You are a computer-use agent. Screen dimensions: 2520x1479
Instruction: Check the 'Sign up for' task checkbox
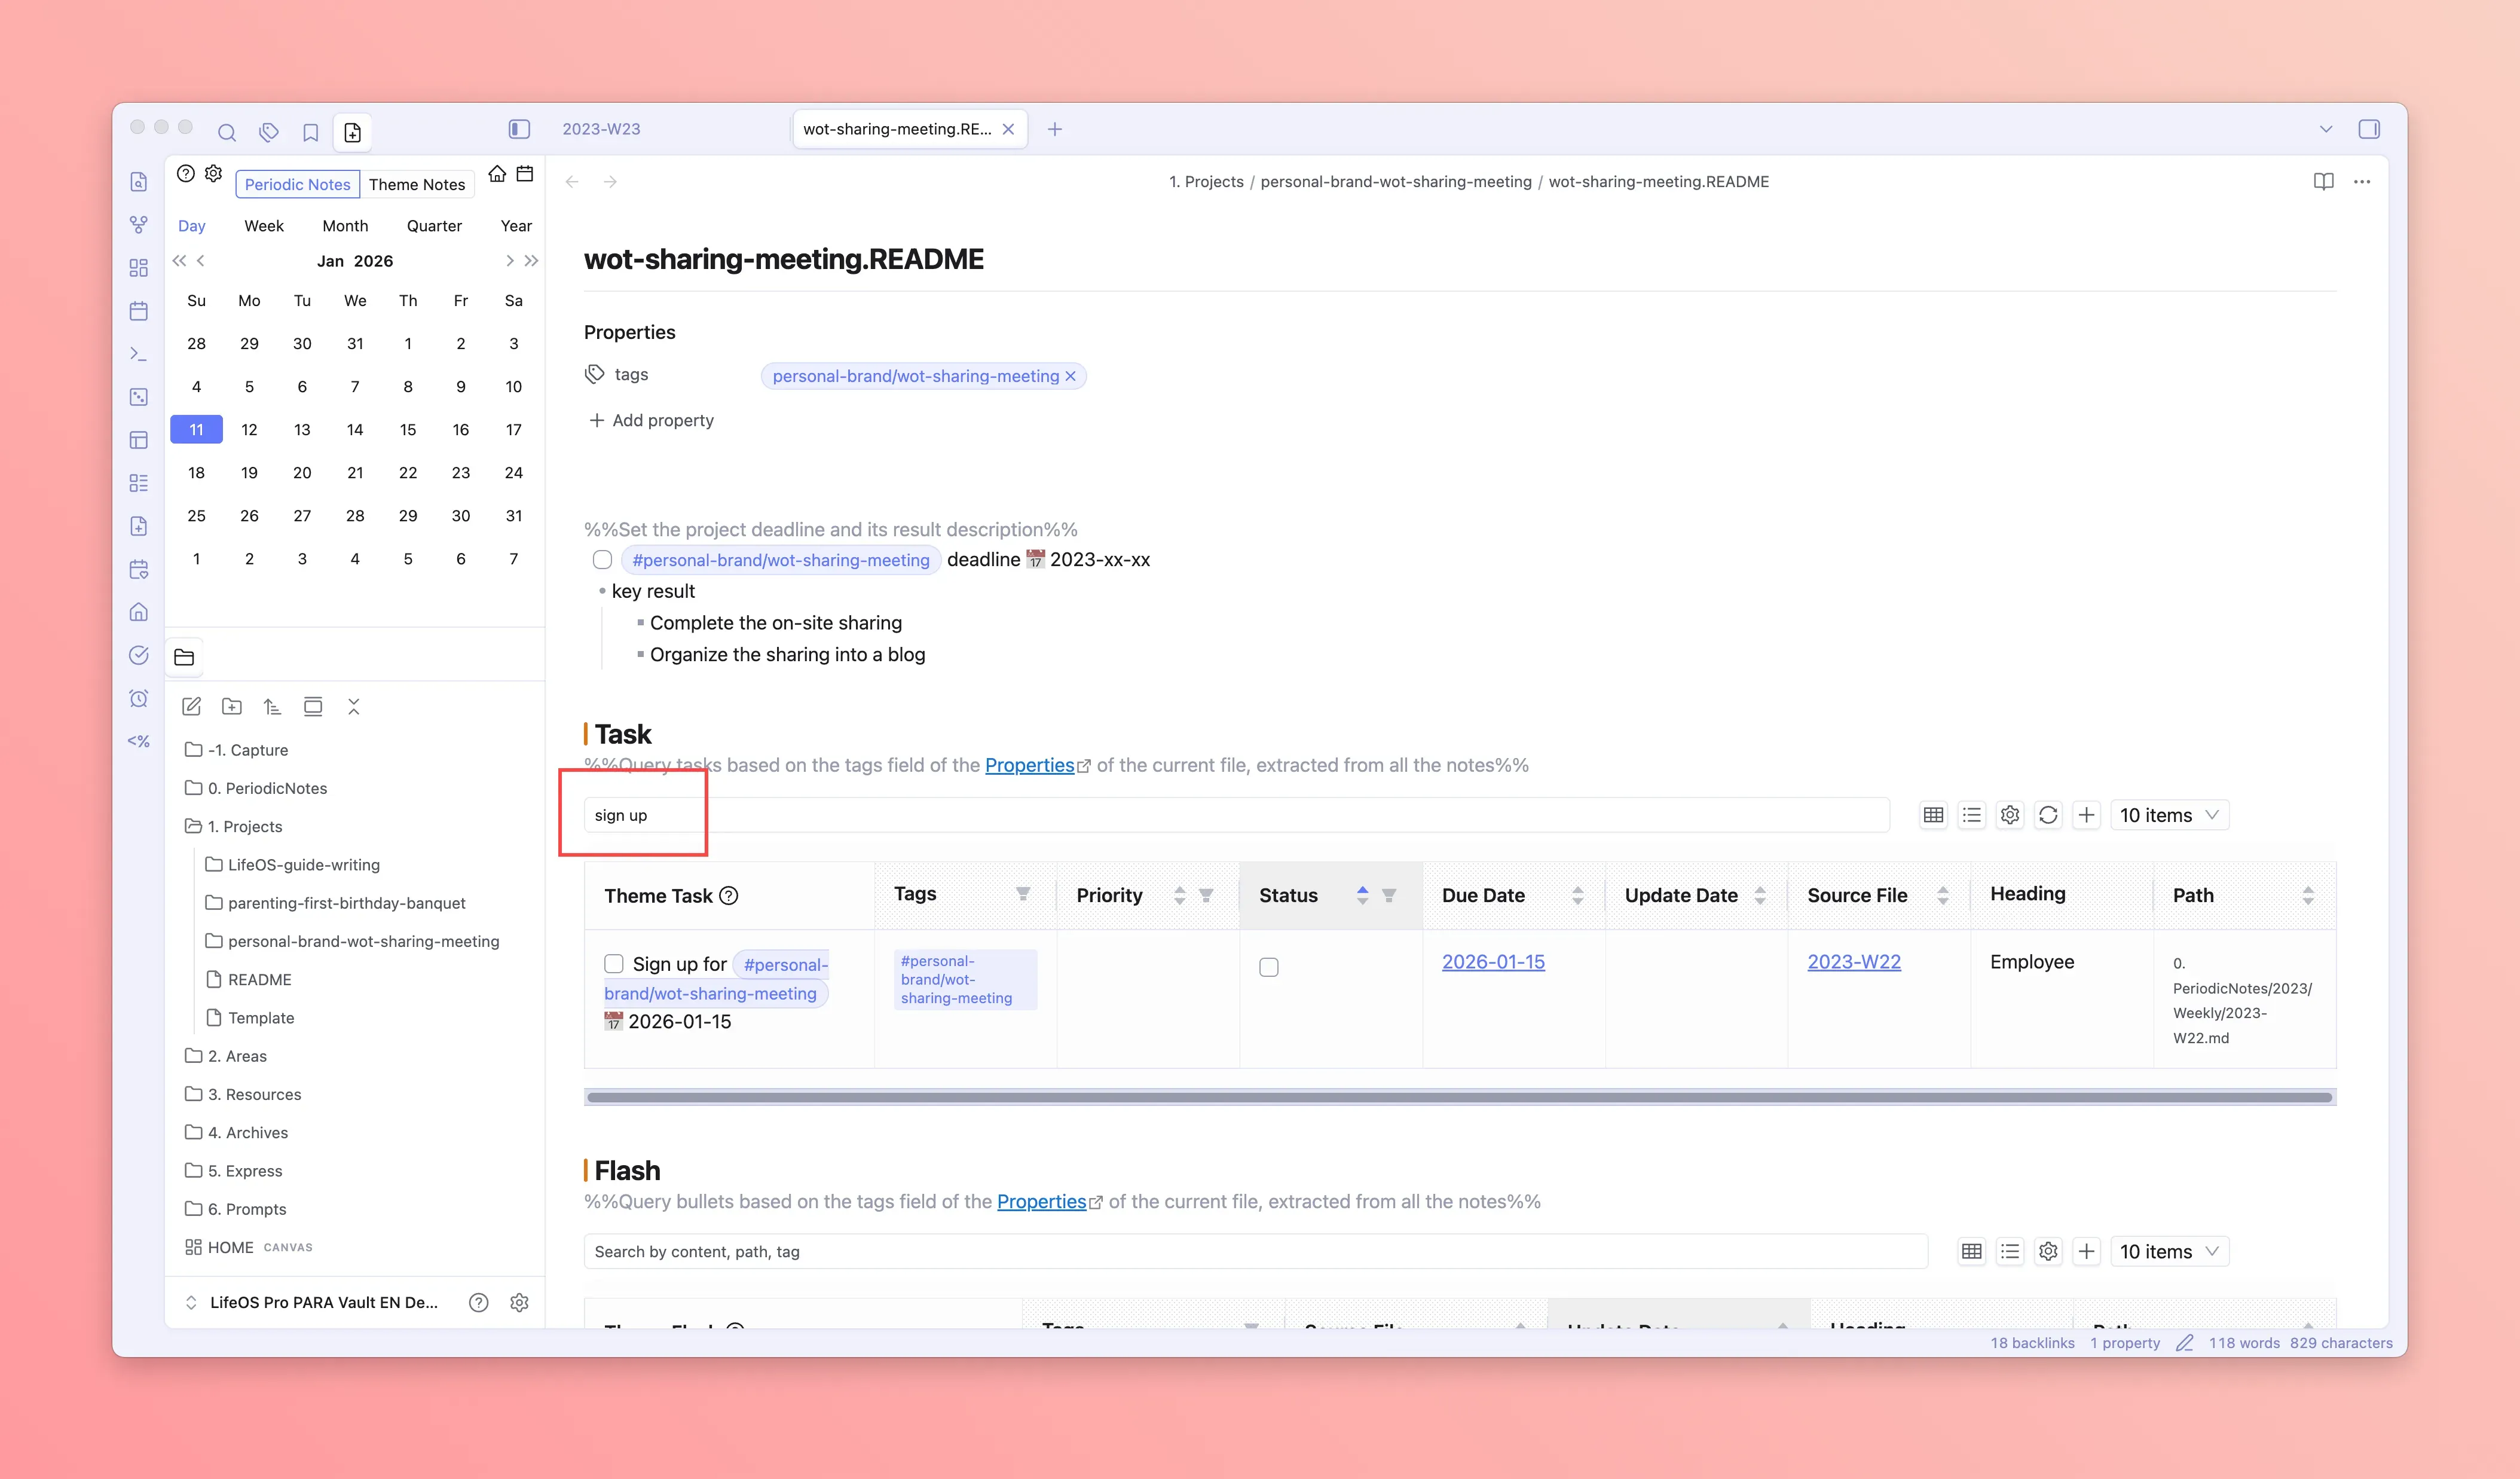point(614,963)
